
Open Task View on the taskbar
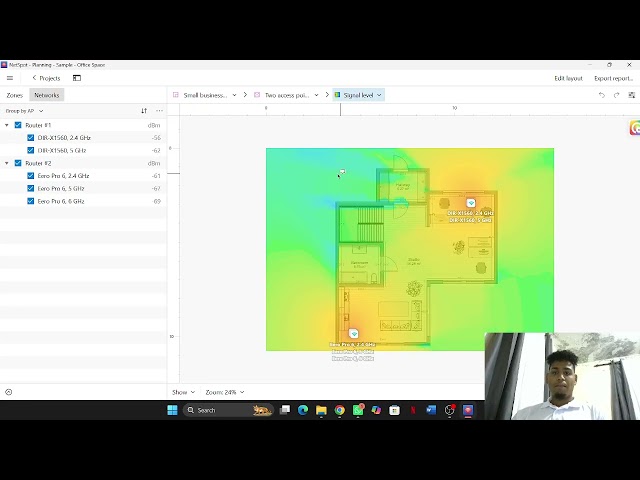[x=285, y=410]
